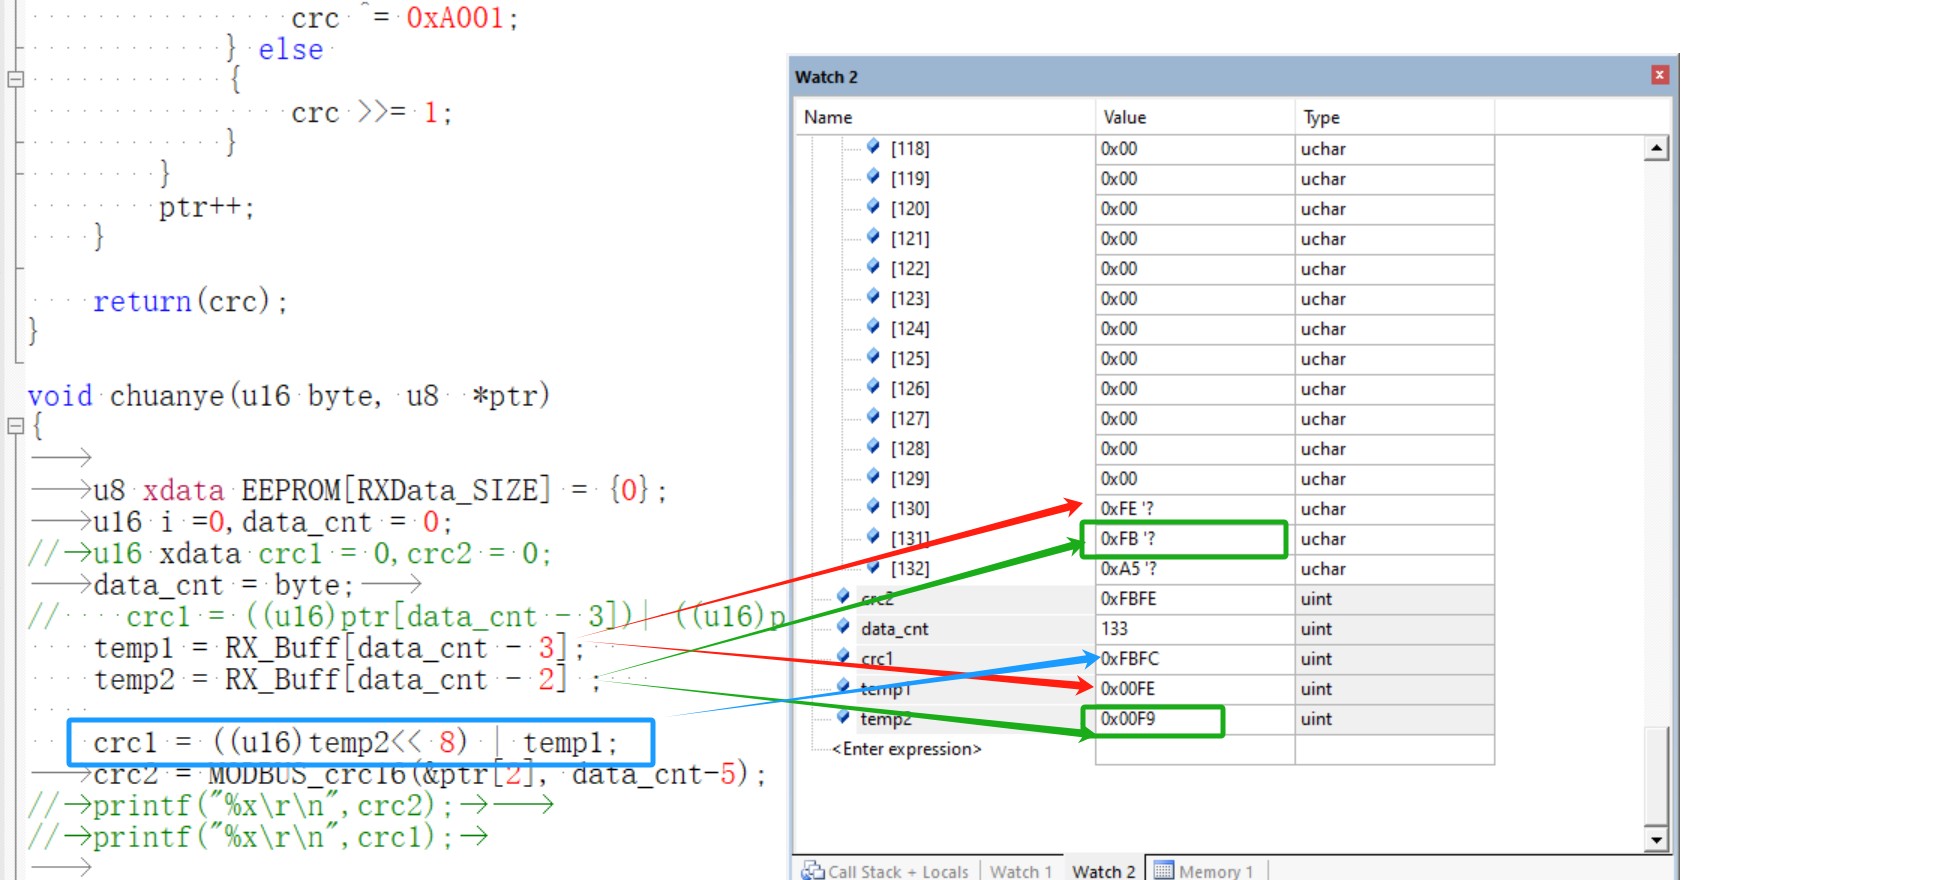
Task: Click the Watch 2 scroll down arrow
Action: [1657, 840]
